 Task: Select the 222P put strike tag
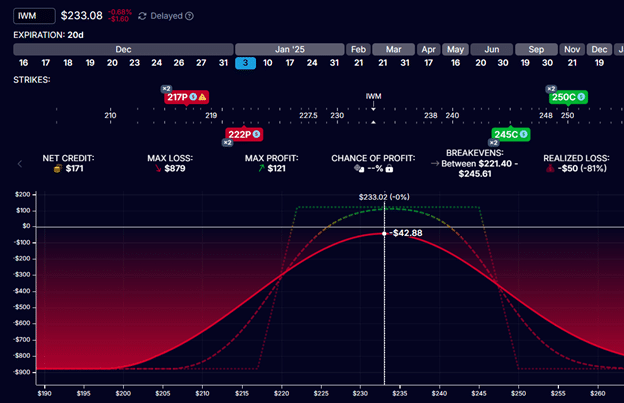point(244,134)
